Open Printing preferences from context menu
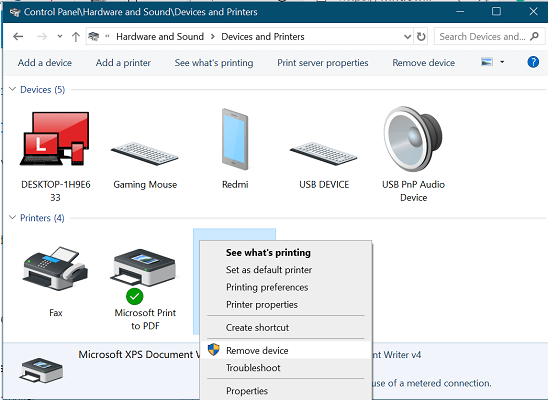This screenshot has width=548, height=400. point(286,287)
